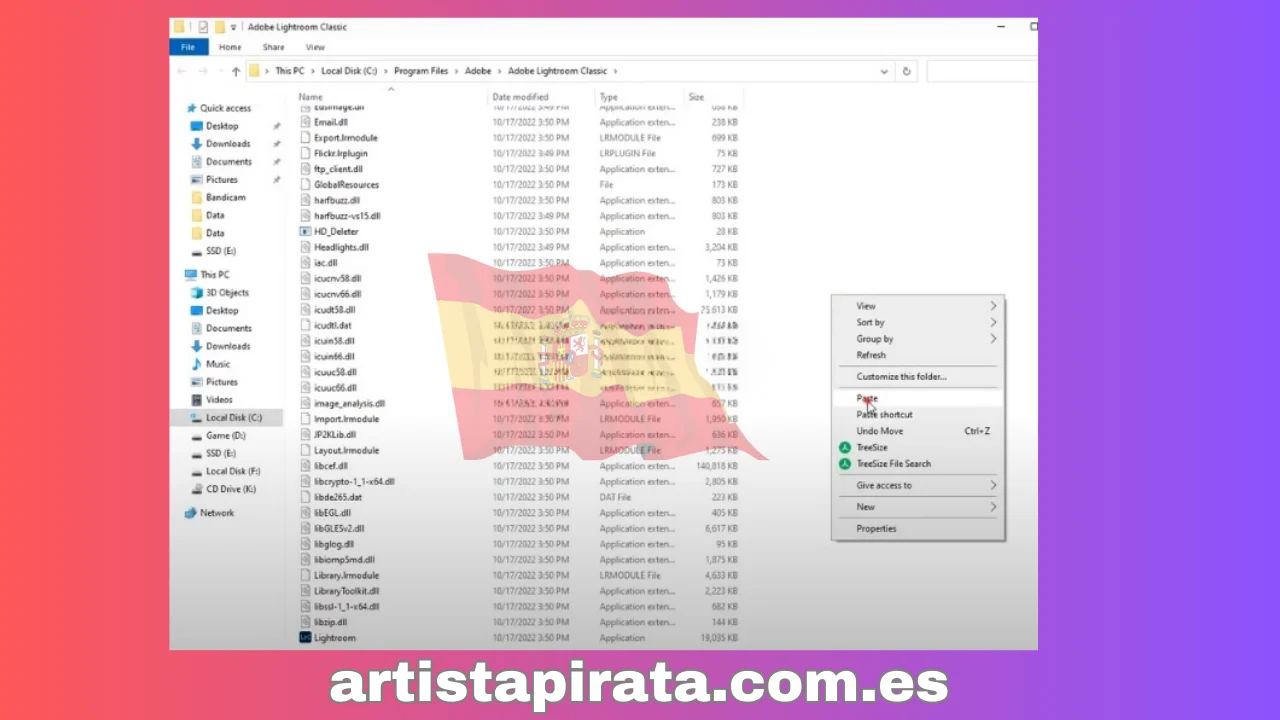Choose Paste shortcut from context menu

point(918,414)
